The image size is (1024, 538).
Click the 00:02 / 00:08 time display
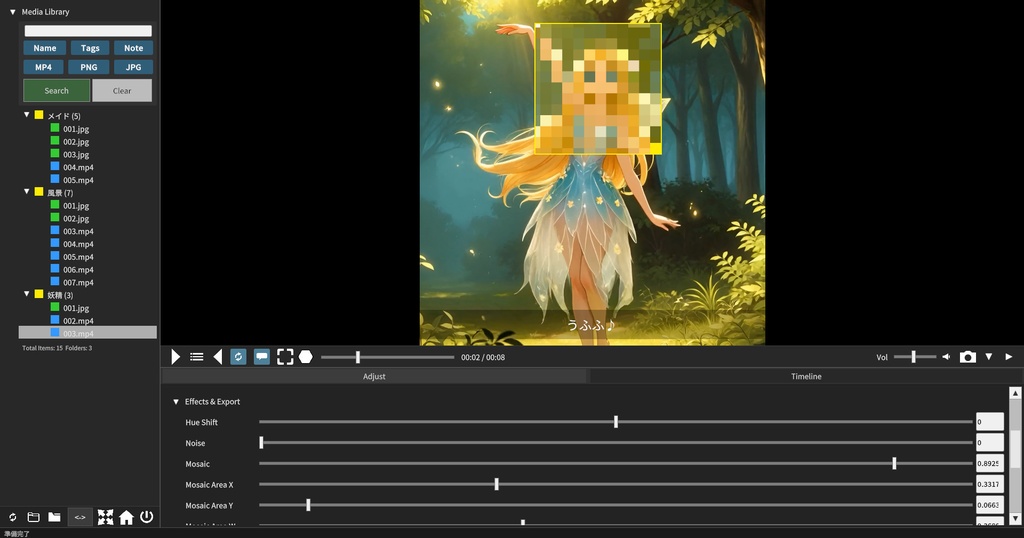(483, 357)
